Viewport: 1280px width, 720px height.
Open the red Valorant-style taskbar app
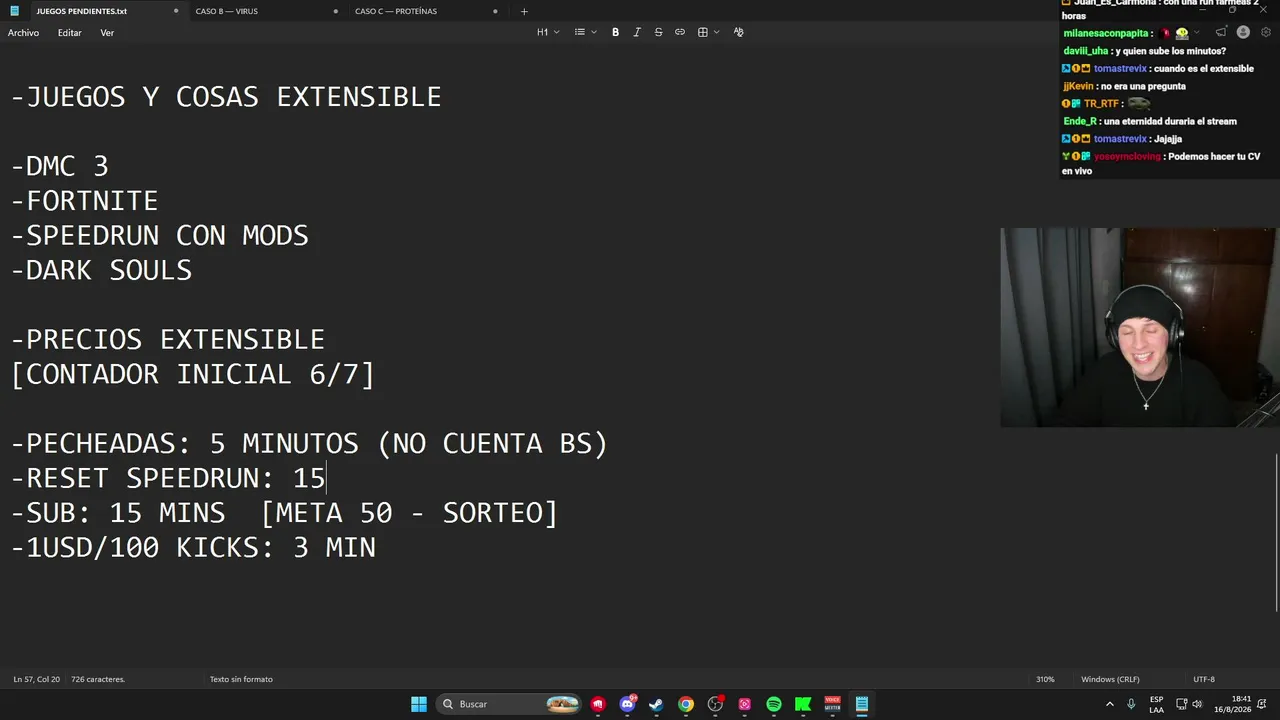pos(598,704)
